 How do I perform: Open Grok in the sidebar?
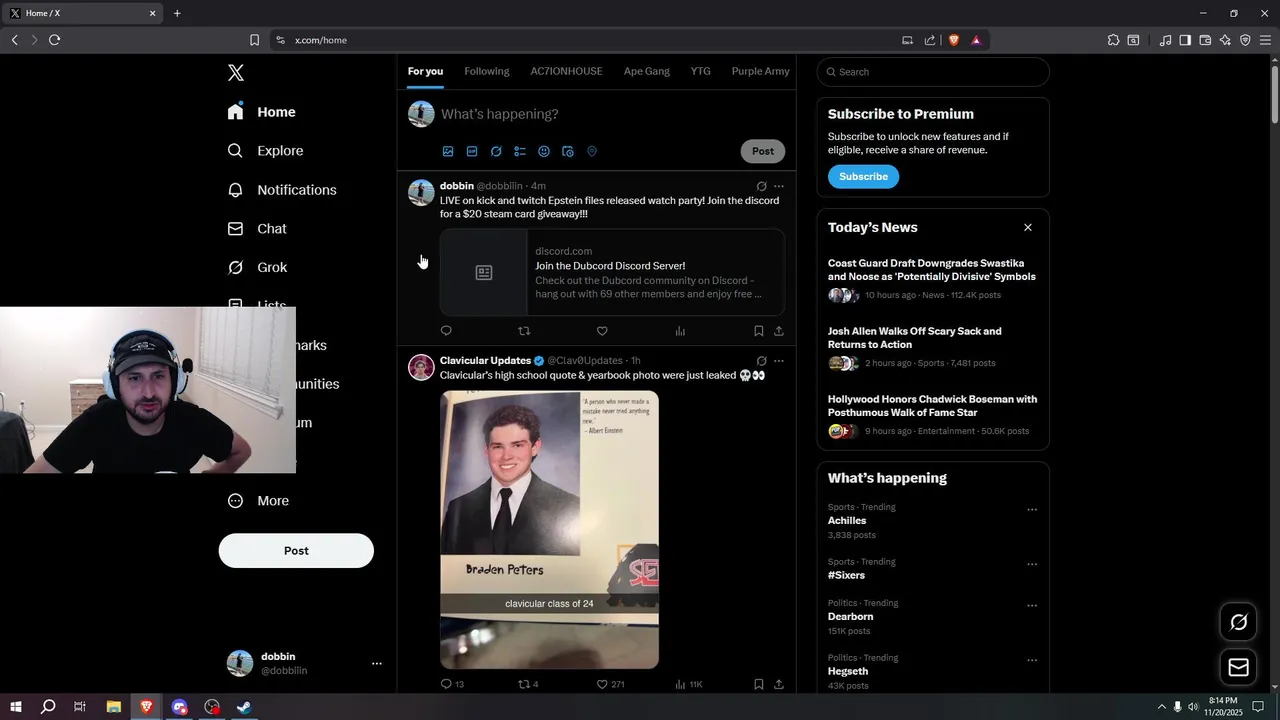258,268
